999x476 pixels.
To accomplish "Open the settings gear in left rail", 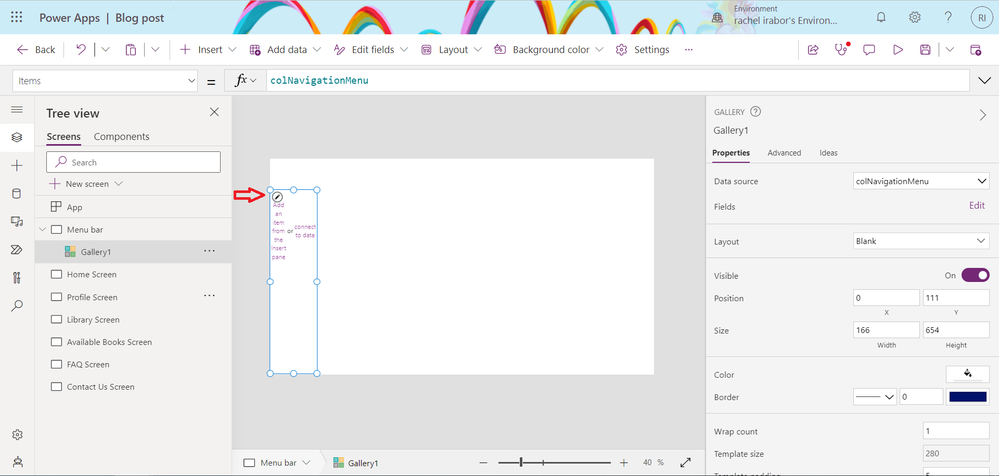I will (17, 435).
